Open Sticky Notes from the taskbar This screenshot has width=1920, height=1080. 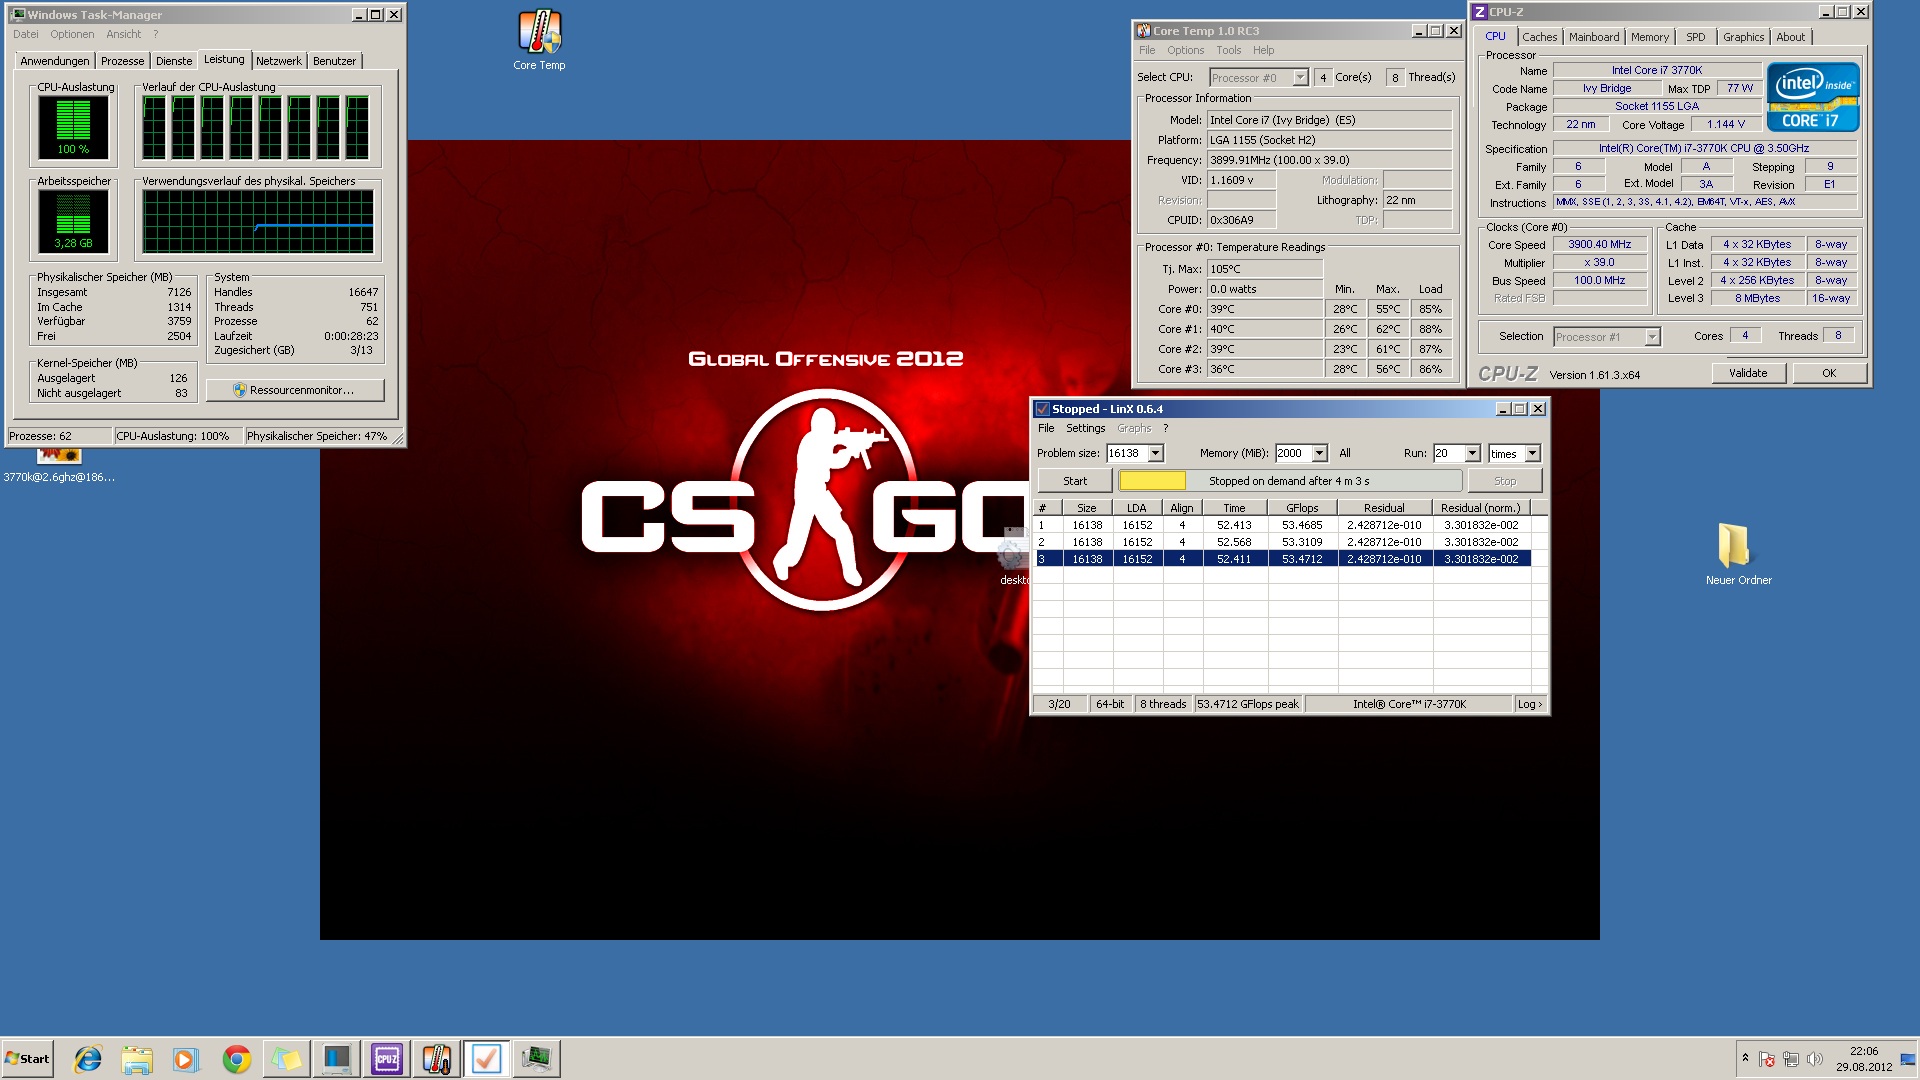286,1059
